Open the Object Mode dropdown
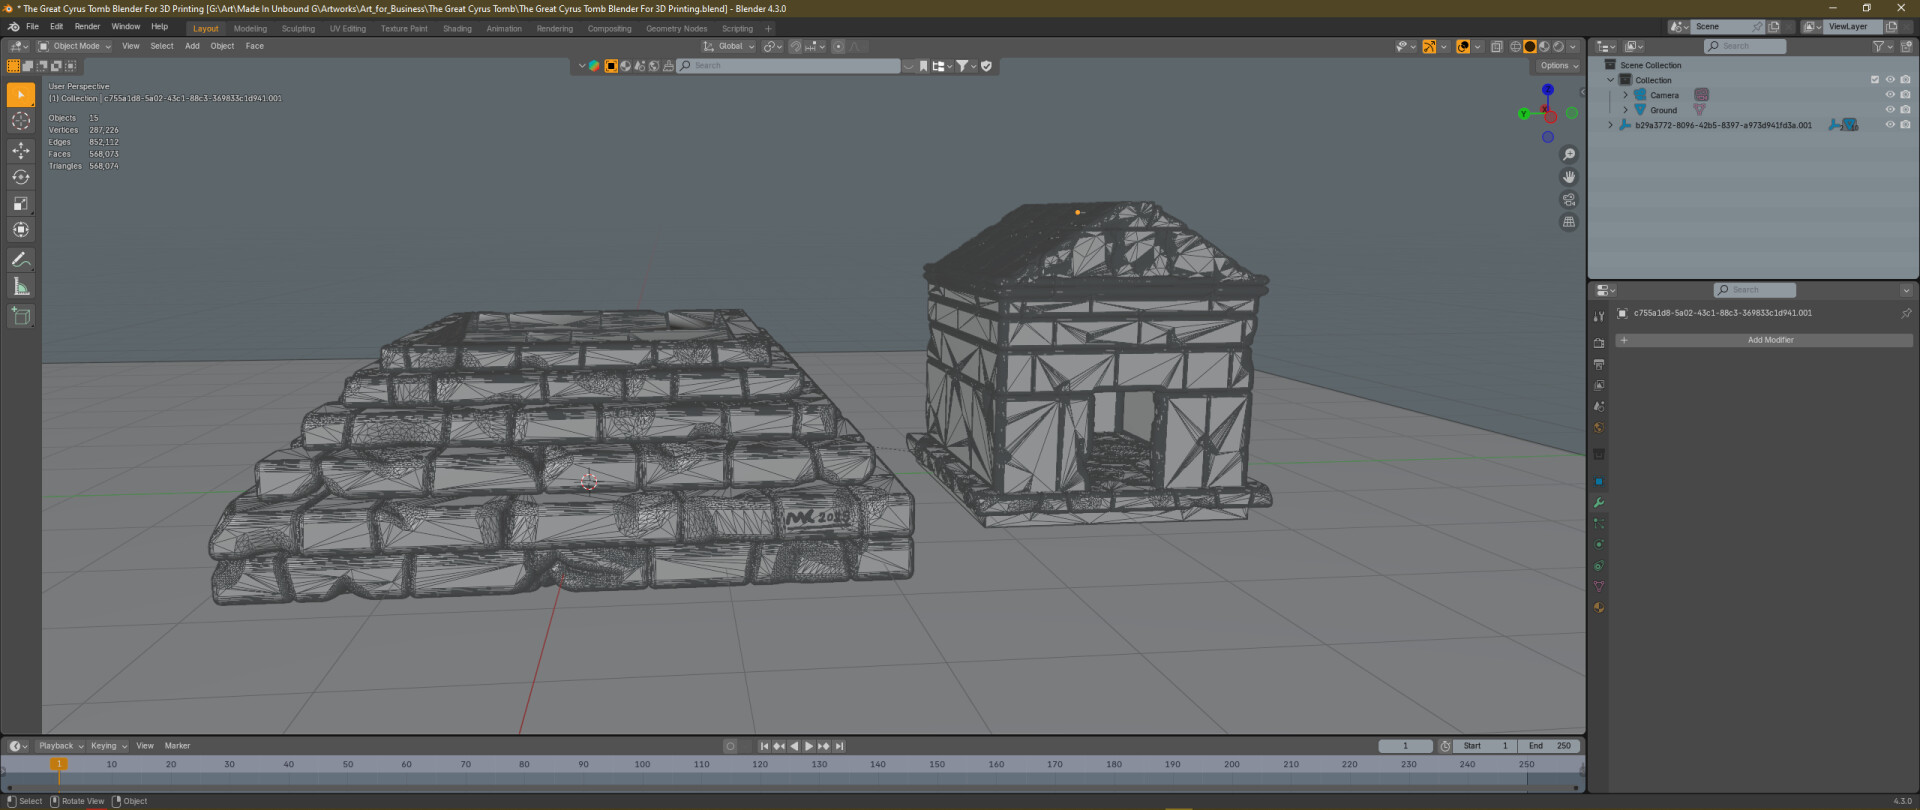 coord(75,46)
